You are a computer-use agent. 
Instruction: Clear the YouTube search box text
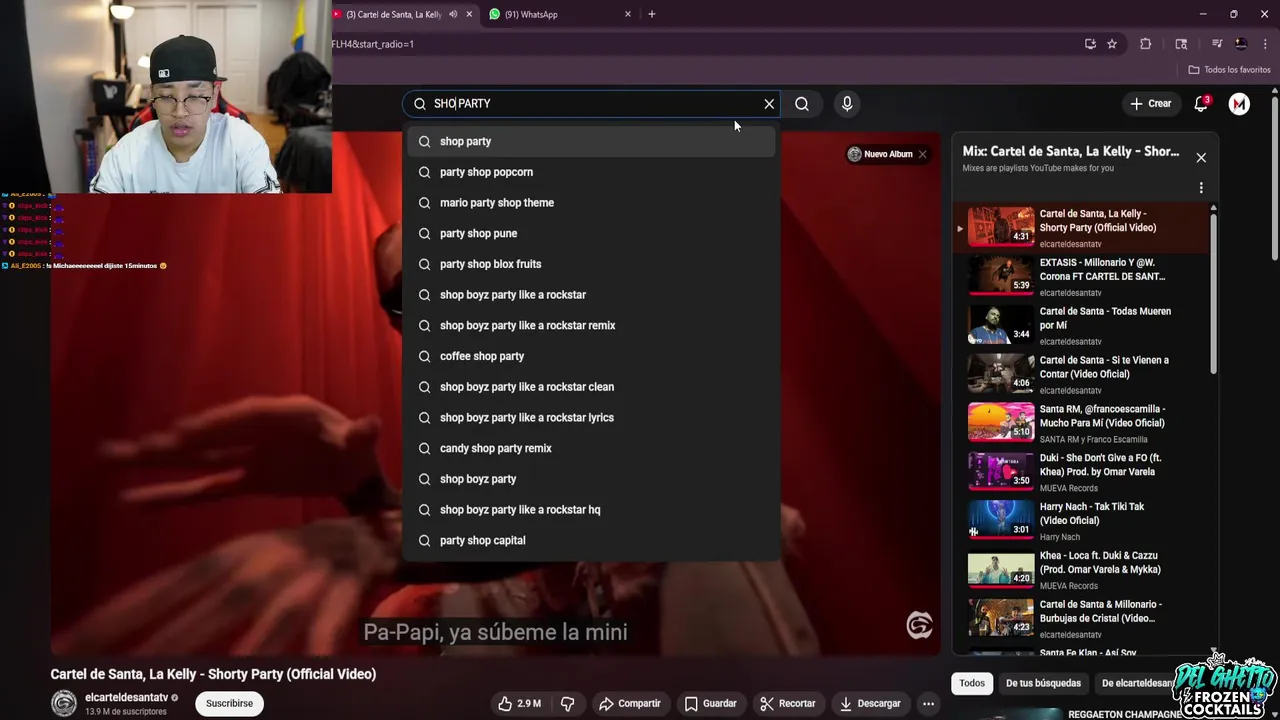pos(769,104)
